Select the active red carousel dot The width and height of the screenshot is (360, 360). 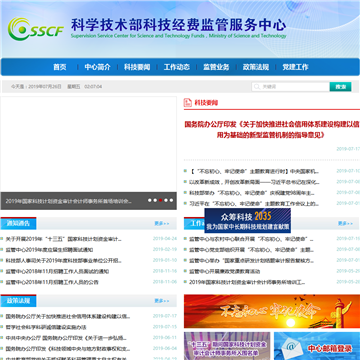point(160,200)
